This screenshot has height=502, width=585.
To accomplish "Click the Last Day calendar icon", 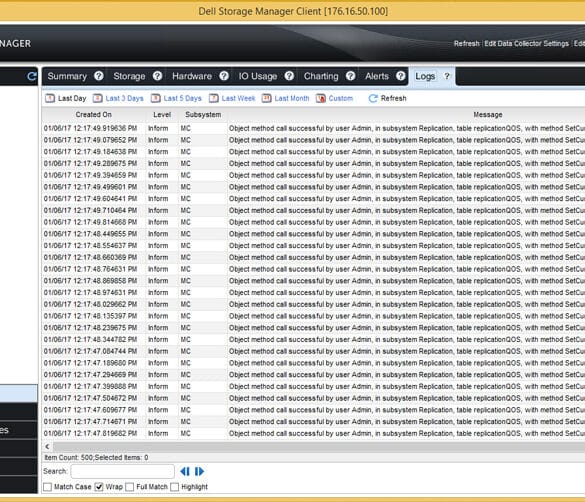I will point(50,98).
